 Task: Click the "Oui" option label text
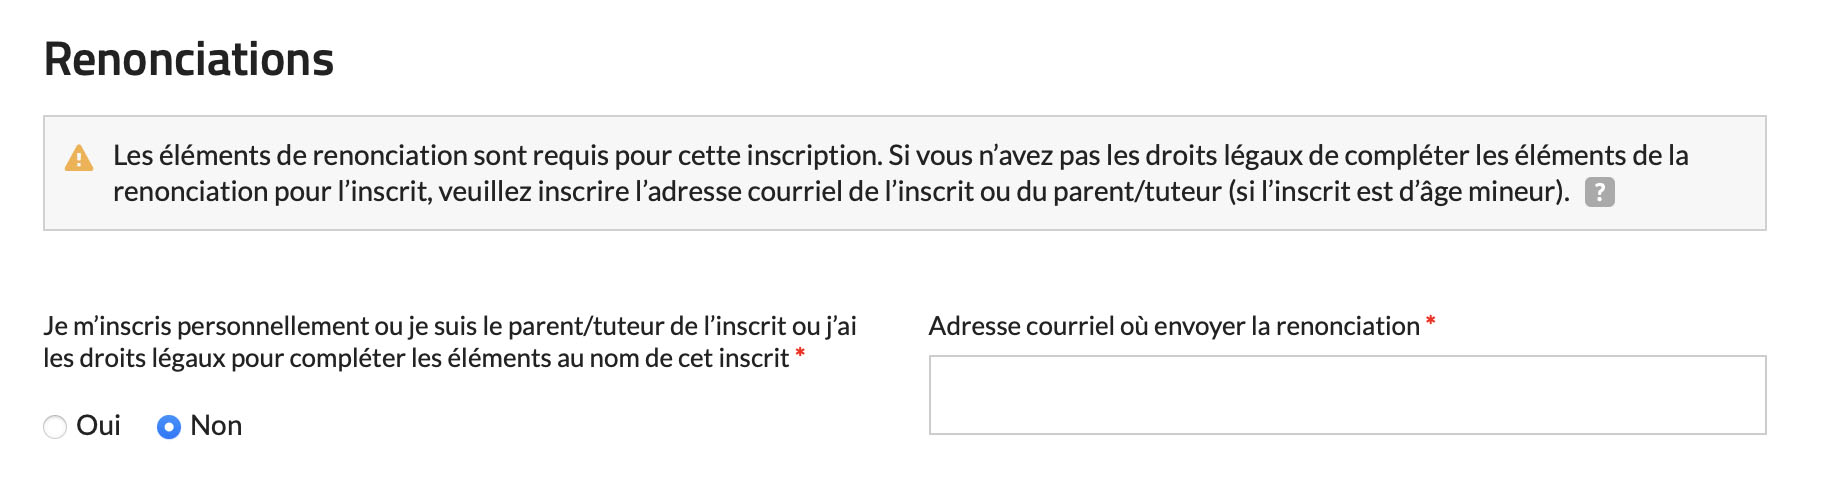[x=98, y=426]
